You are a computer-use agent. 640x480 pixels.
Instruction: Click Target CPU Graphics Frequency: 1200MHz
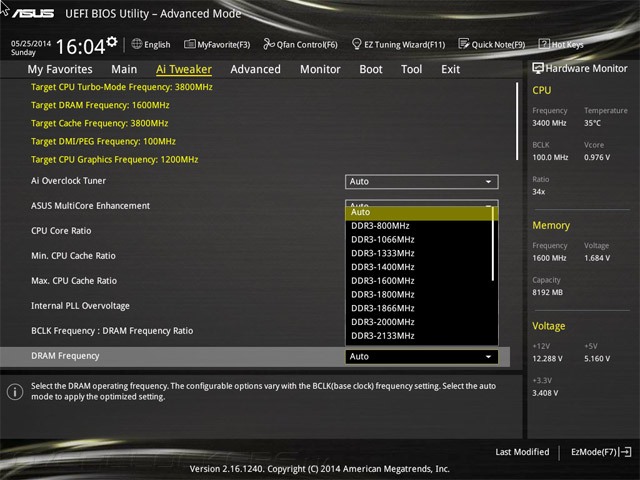[x=115, y=160]
